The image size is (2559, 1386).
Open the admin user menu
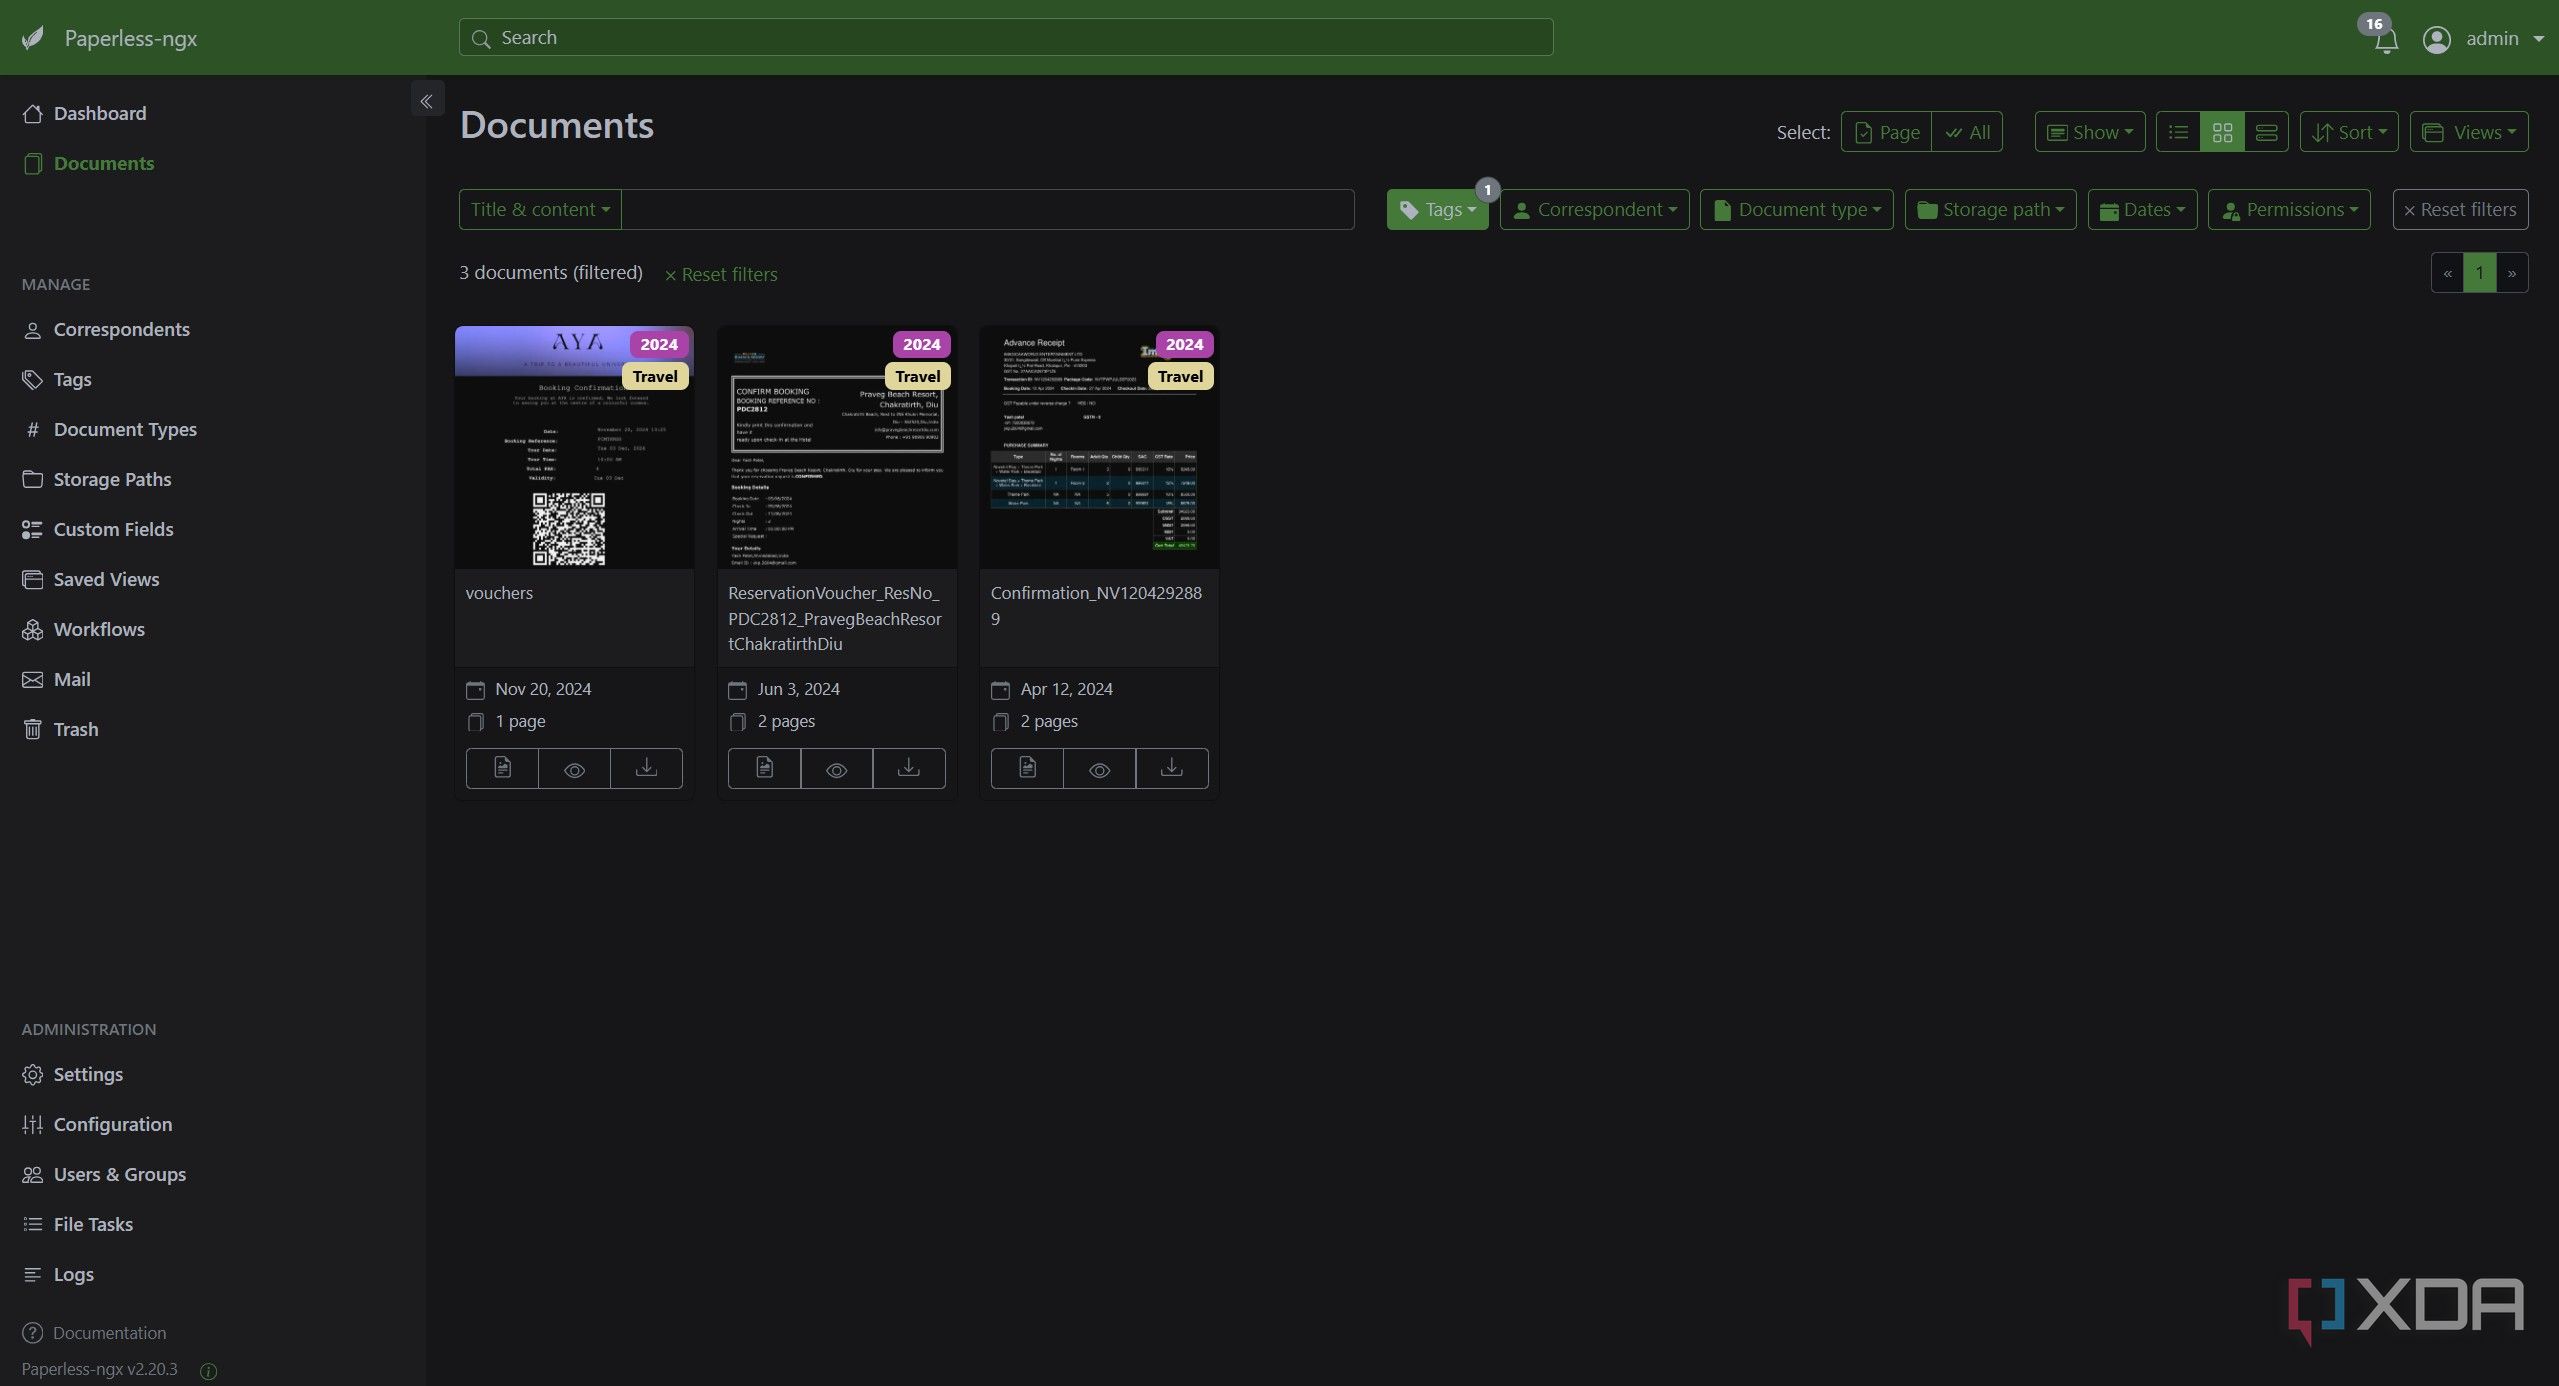pos(2484,39)
